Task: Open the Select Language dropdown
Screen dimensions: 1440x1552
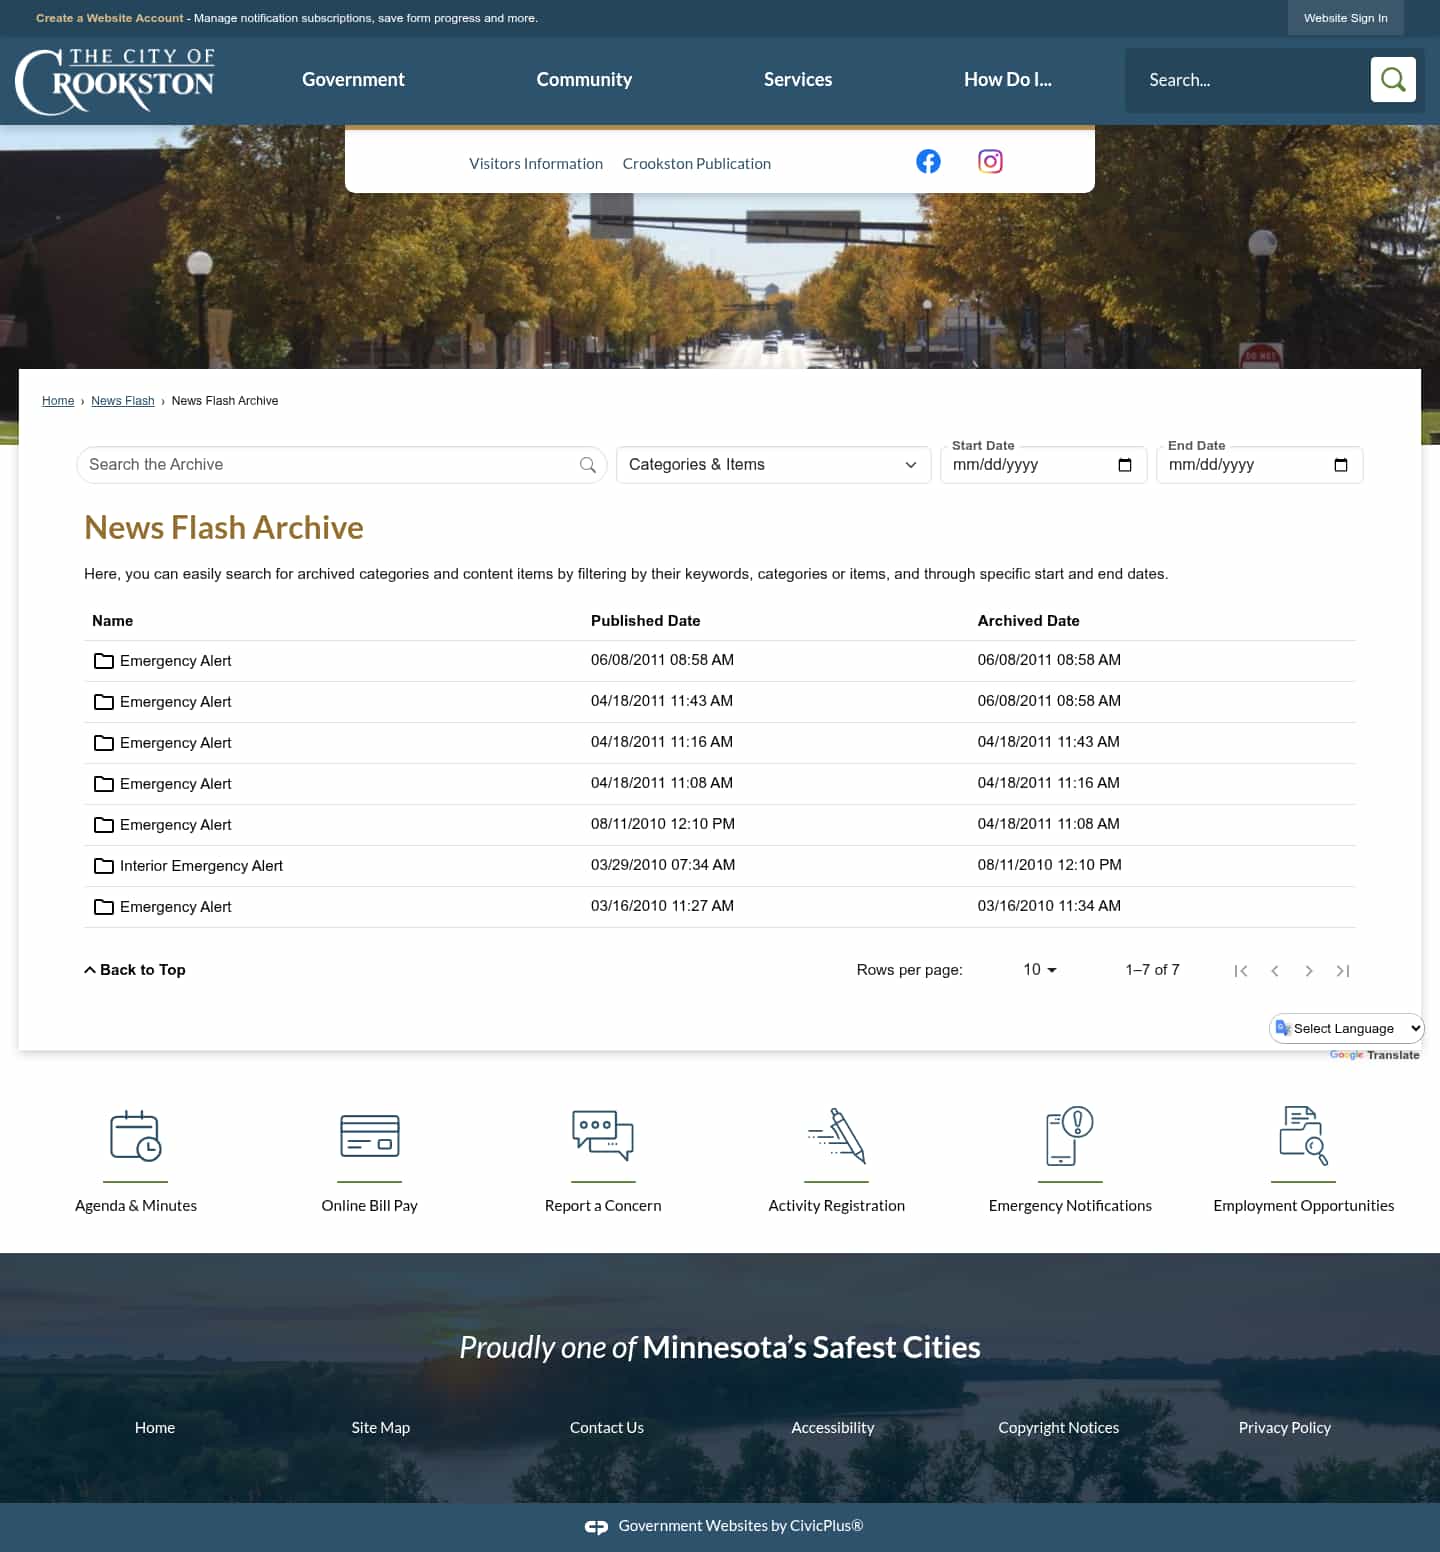Action: (x=1347, y=1028)
